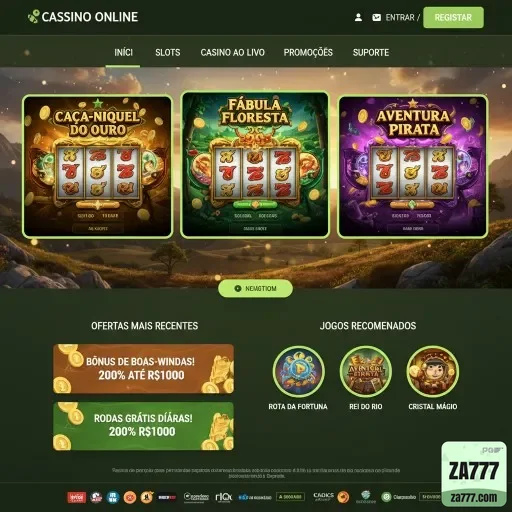512x512 pixels.
Task: Select the INÍCI navigation tab
Action: (123, 52)
